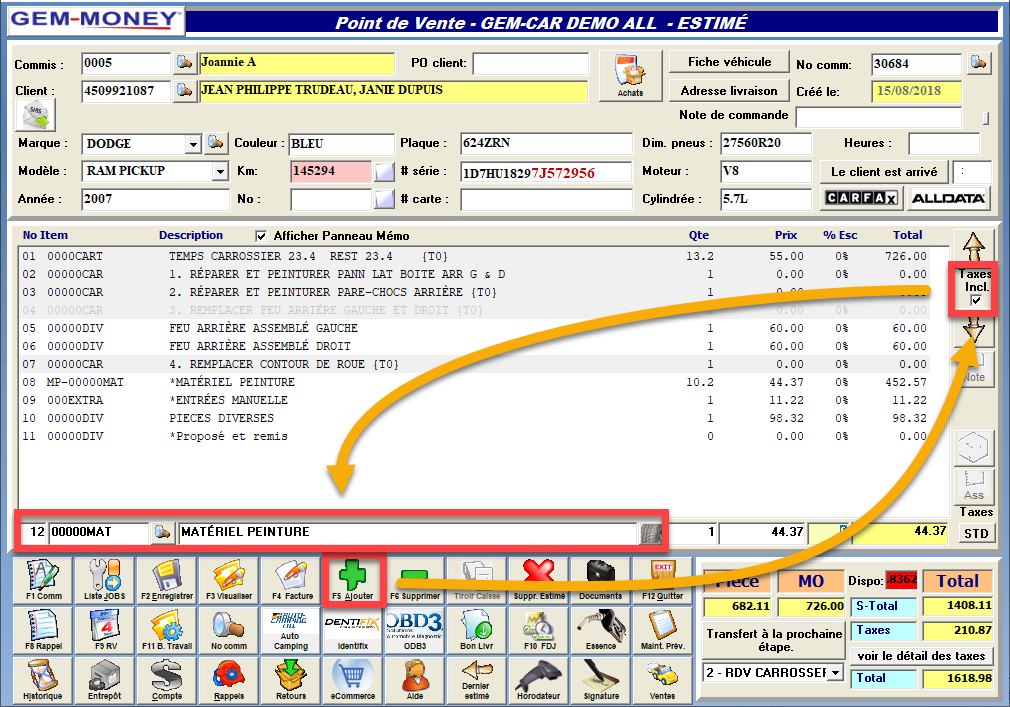Open eCommerce cart icon
Screen dimensions: 1010x707
tap(353, 680)
